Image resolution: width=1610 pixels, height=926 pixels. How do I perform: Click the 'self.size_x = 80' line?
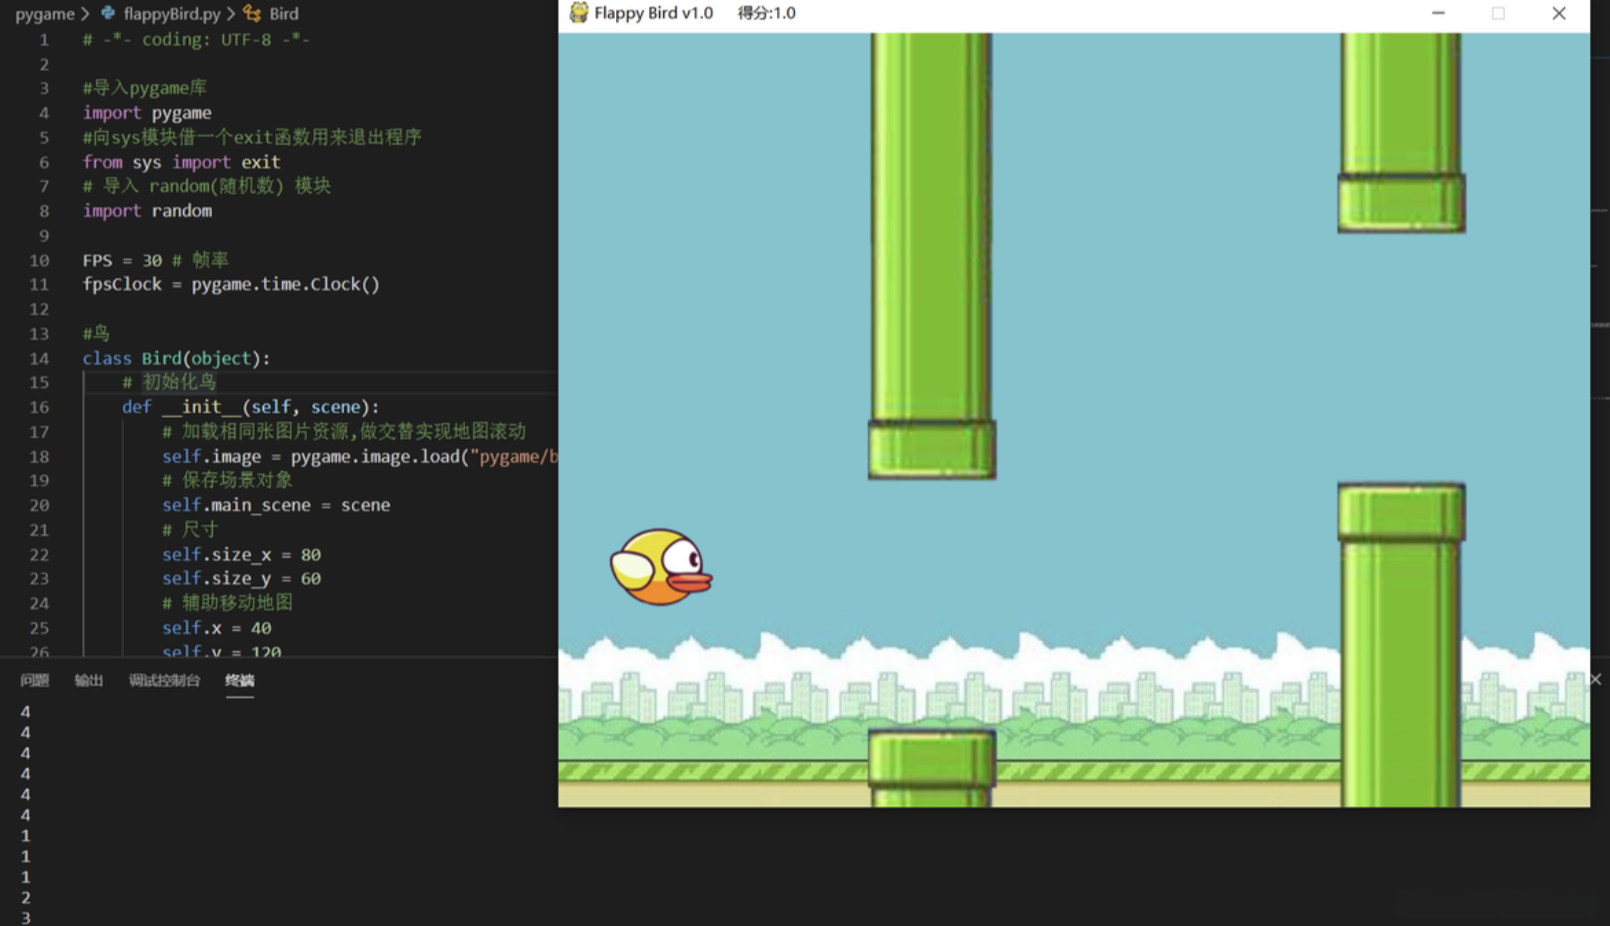tap(242, 554)
